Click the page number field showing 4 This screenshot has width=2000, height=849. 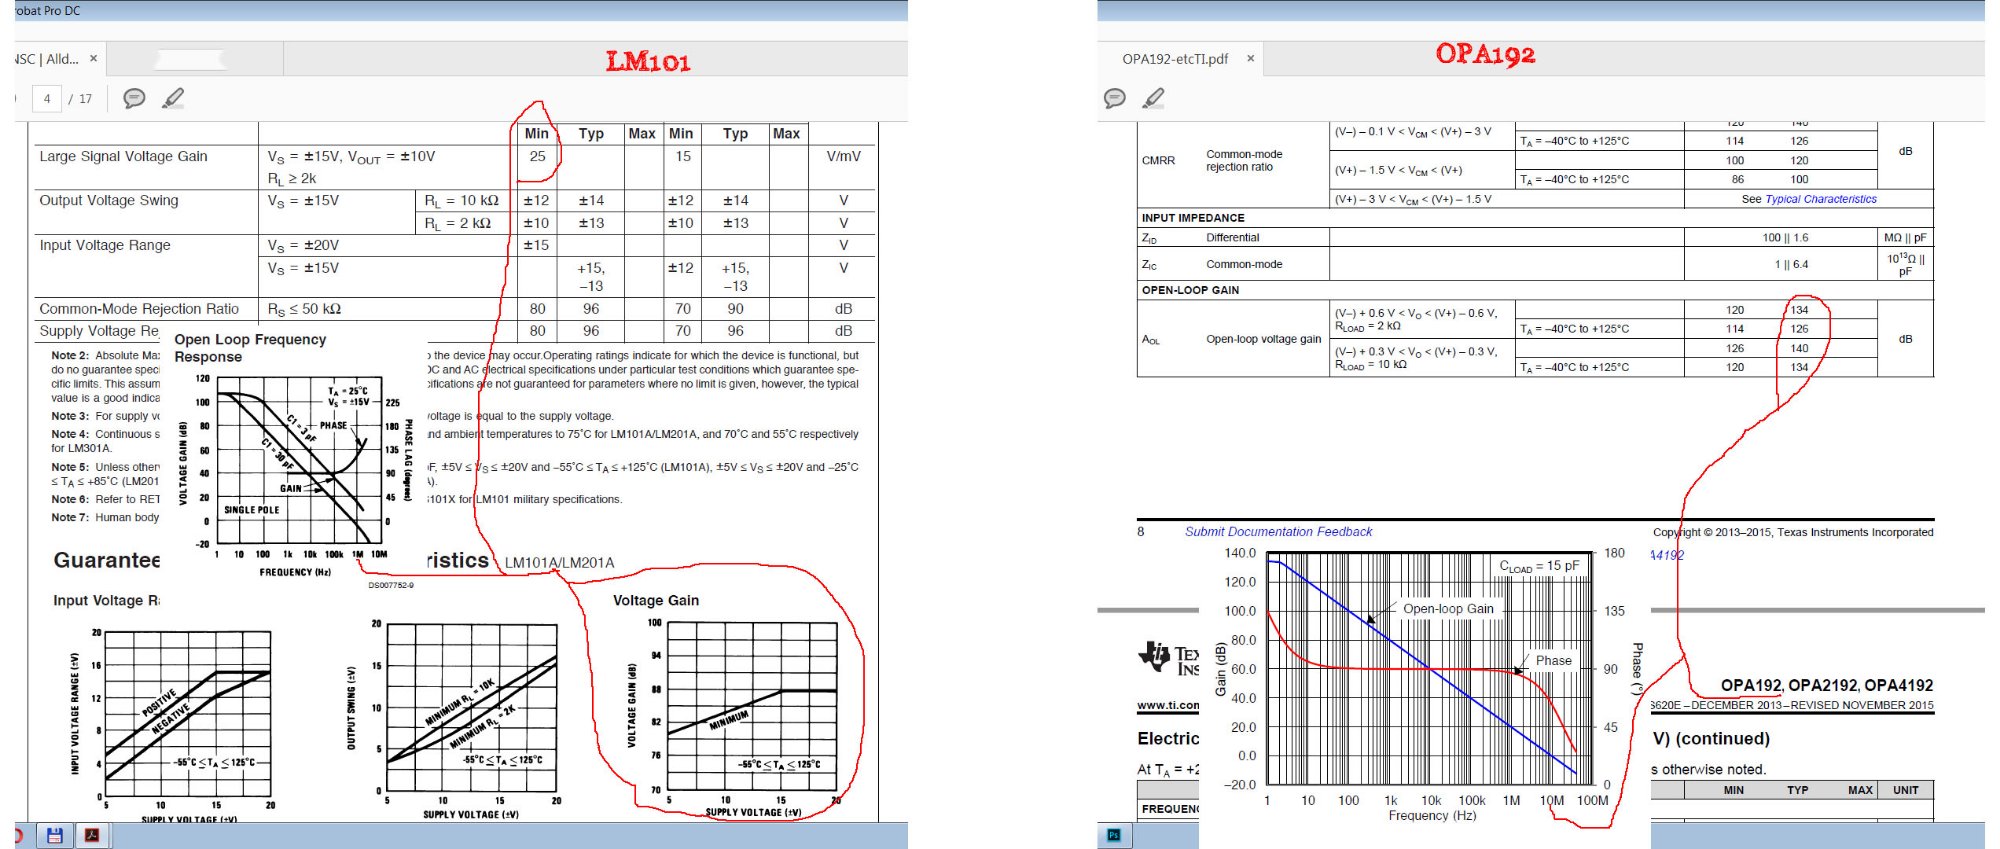[47, 98]
